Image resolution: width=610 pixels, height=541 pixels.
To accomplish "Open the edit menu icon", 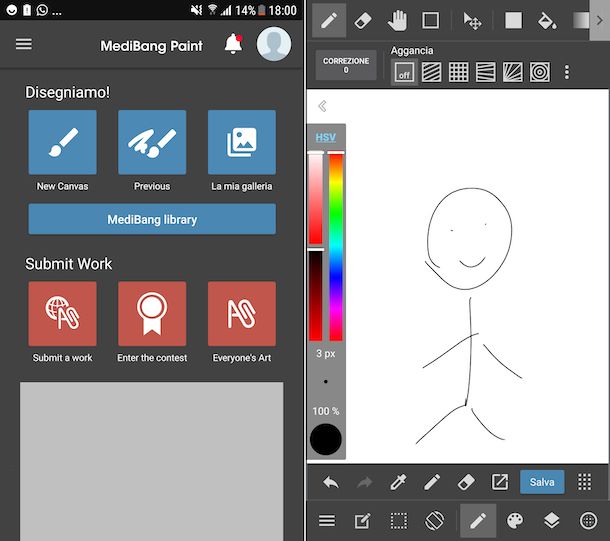I will (x=362, y=521).
